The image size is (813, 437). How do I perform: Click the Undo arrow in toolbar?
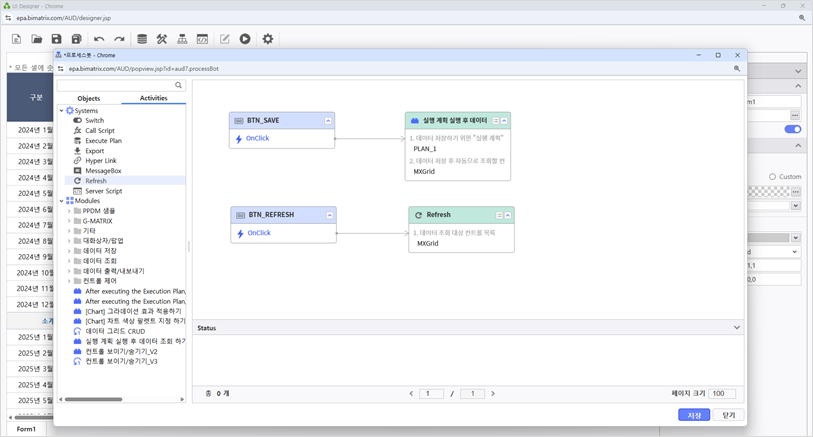tap(99, 39)
